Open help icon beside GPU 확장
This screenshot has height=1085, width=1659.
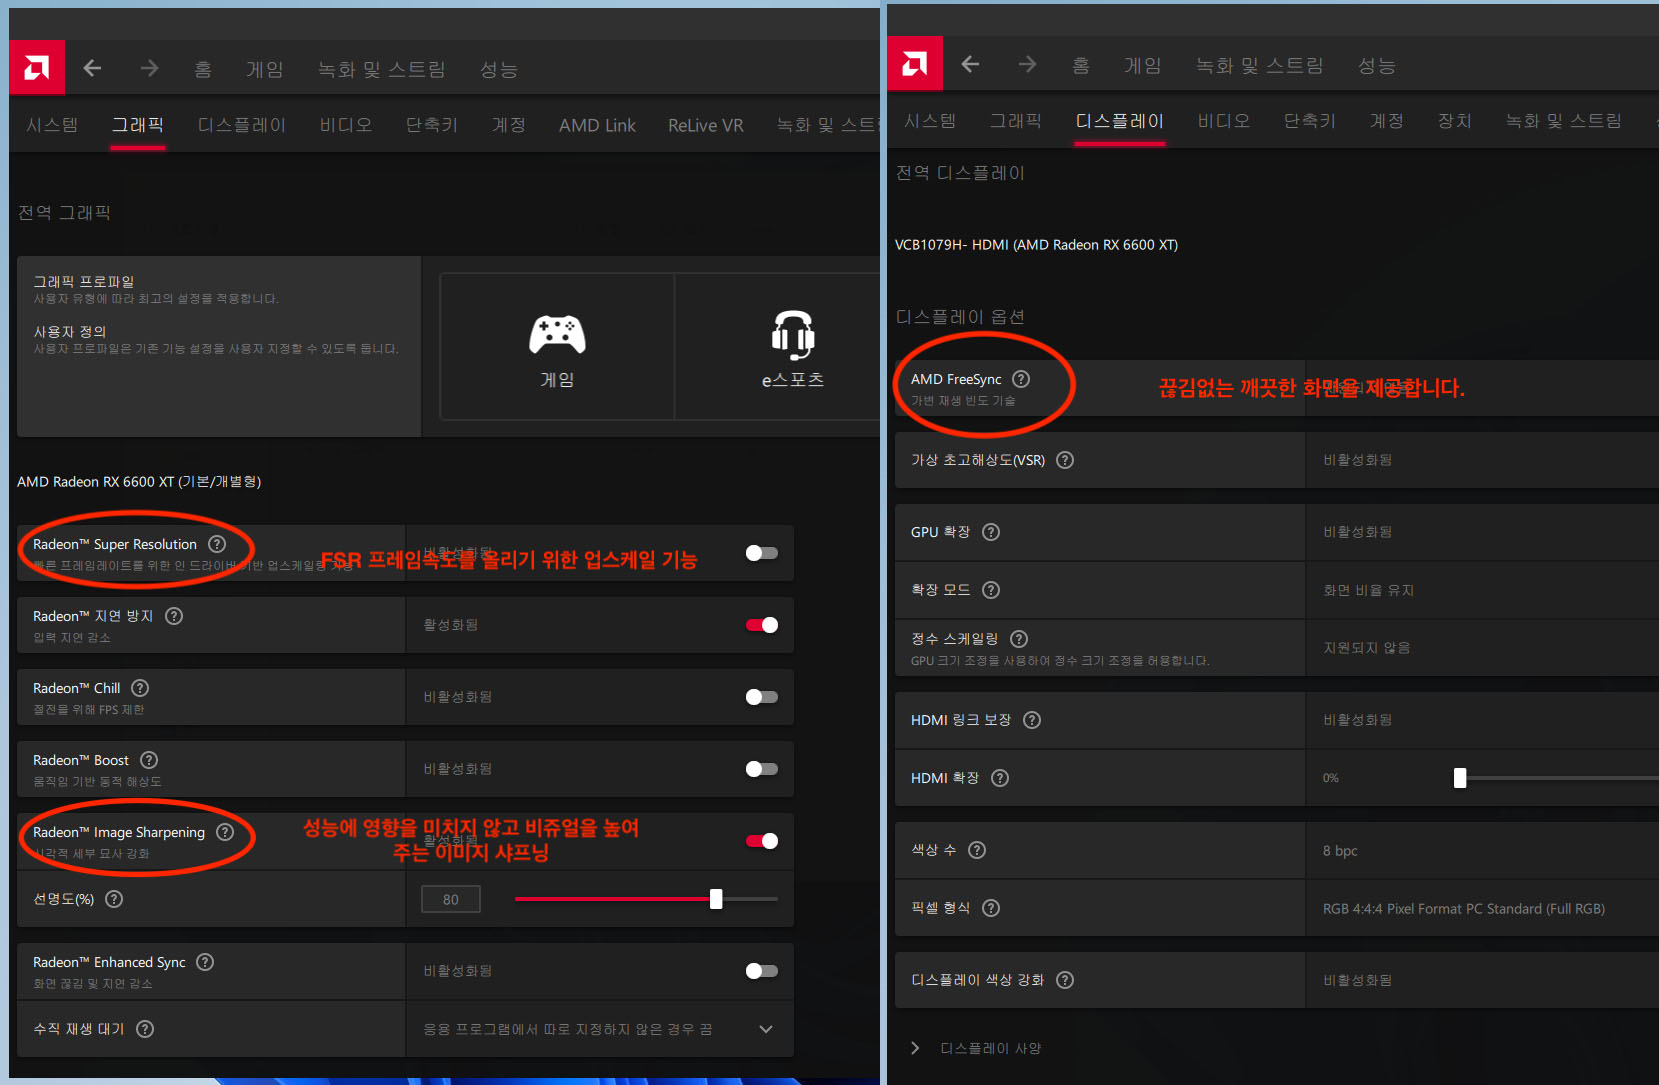click(991, 532)
